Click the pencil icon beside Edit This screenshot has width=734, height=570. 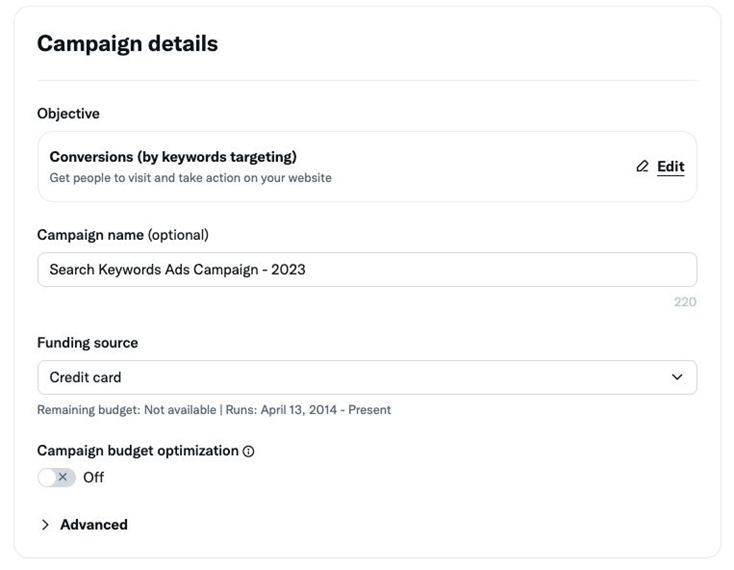pyautogui.click(x=642, y=167)
